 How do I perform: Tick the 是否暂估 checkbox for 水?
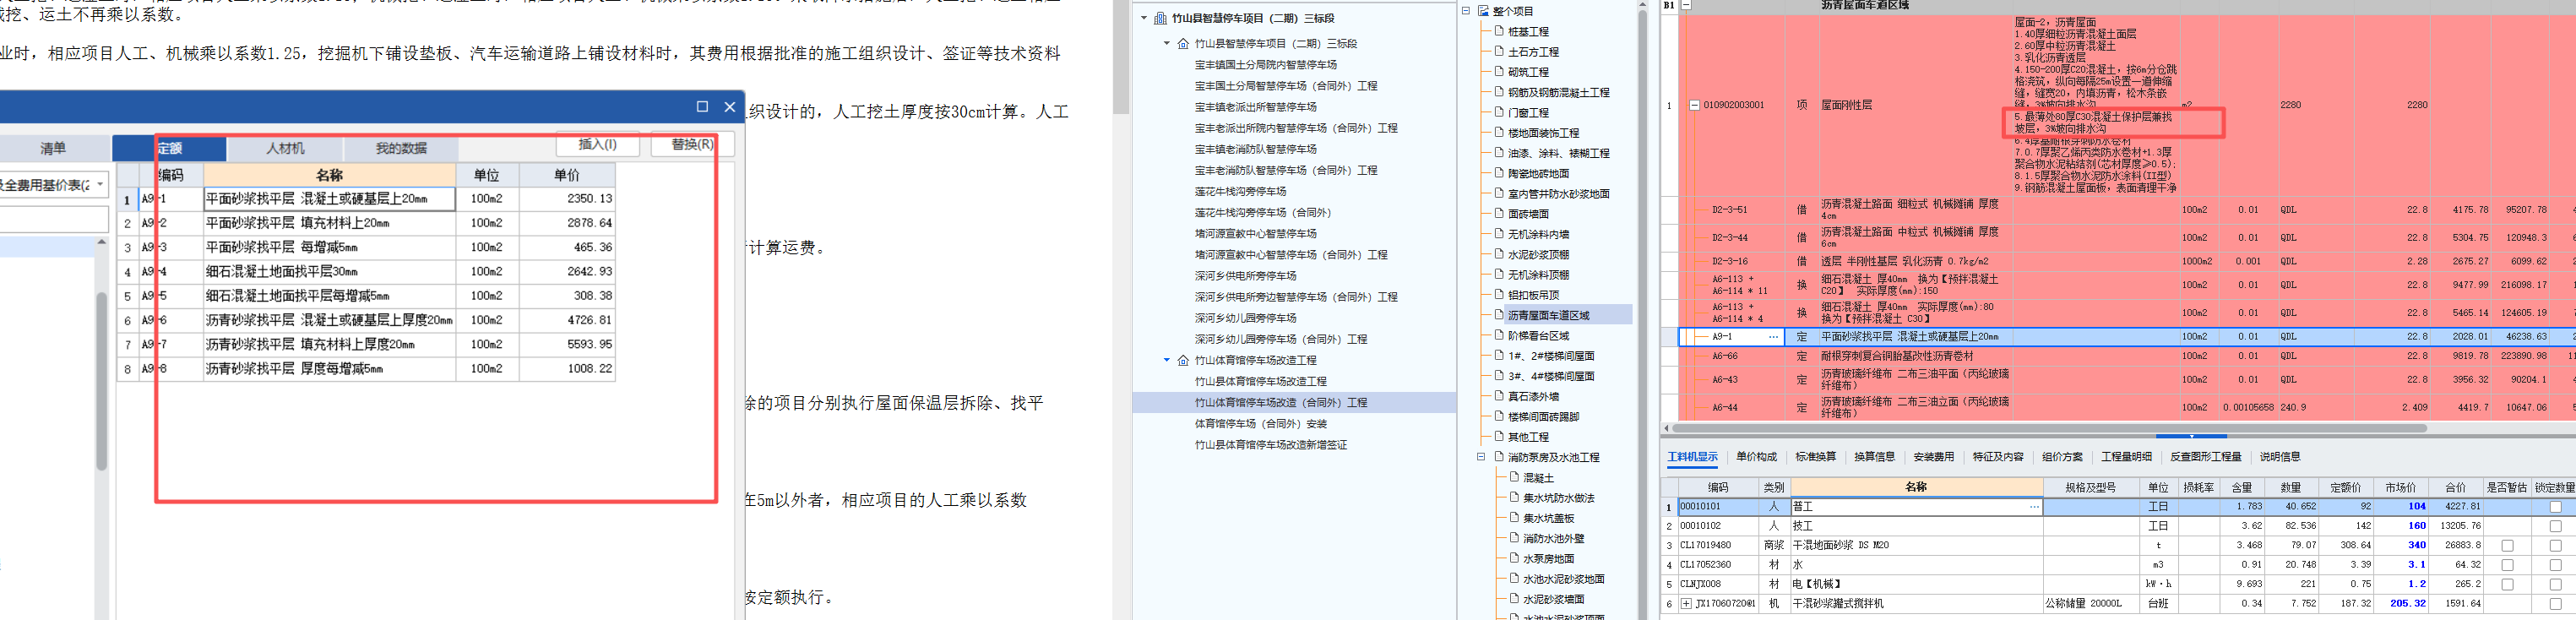(x=2507, y=565)
